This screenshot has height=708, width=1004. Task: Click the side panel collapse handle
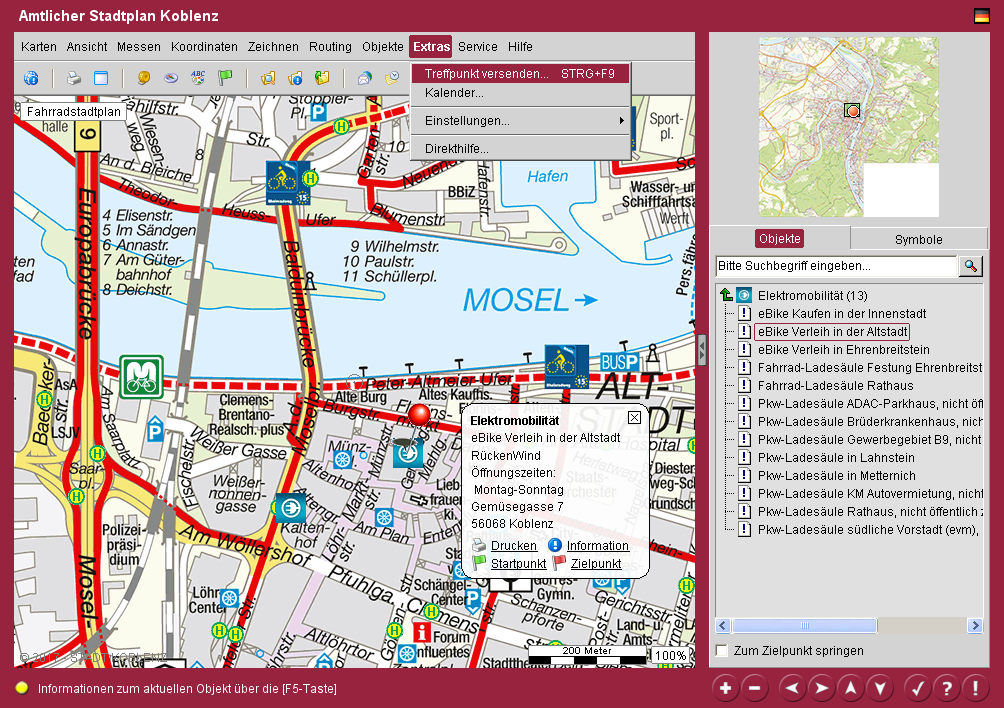[702, 349]
